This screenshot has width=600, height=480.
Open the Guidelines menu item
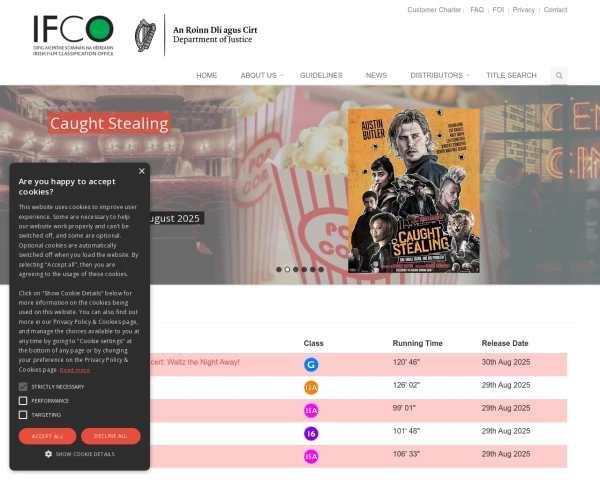pos(321,75)
